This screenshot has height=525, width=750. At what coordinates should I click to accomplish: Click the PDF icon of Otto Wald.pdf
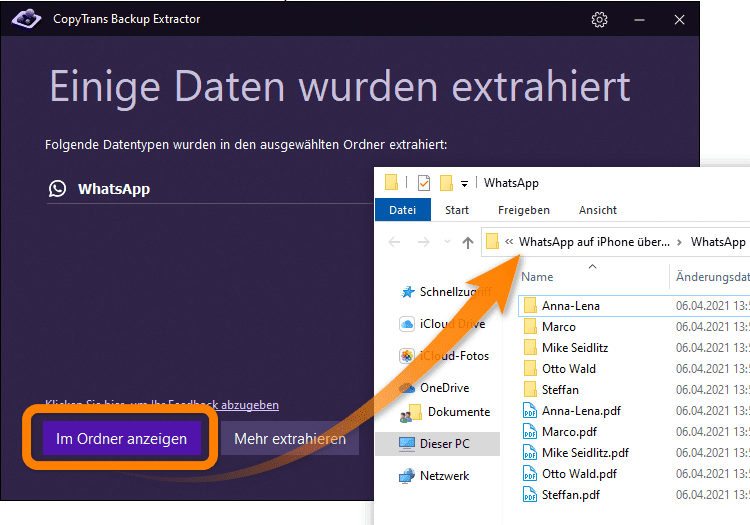click(x=530, y=474)
